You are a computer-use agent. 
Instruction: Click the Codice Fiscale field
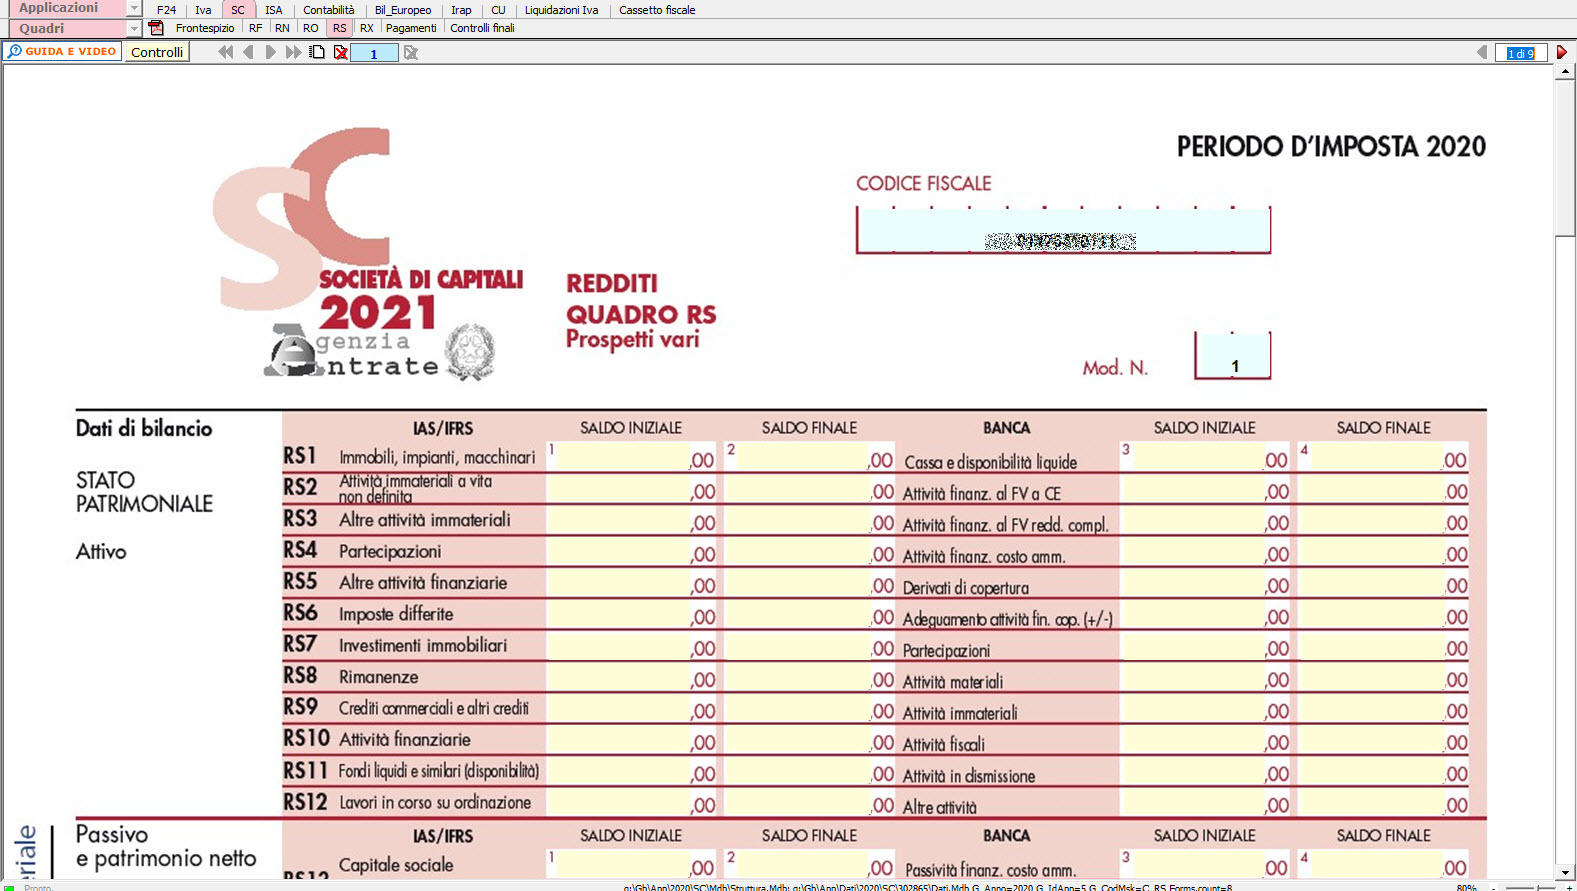(x=1063, y=231)
